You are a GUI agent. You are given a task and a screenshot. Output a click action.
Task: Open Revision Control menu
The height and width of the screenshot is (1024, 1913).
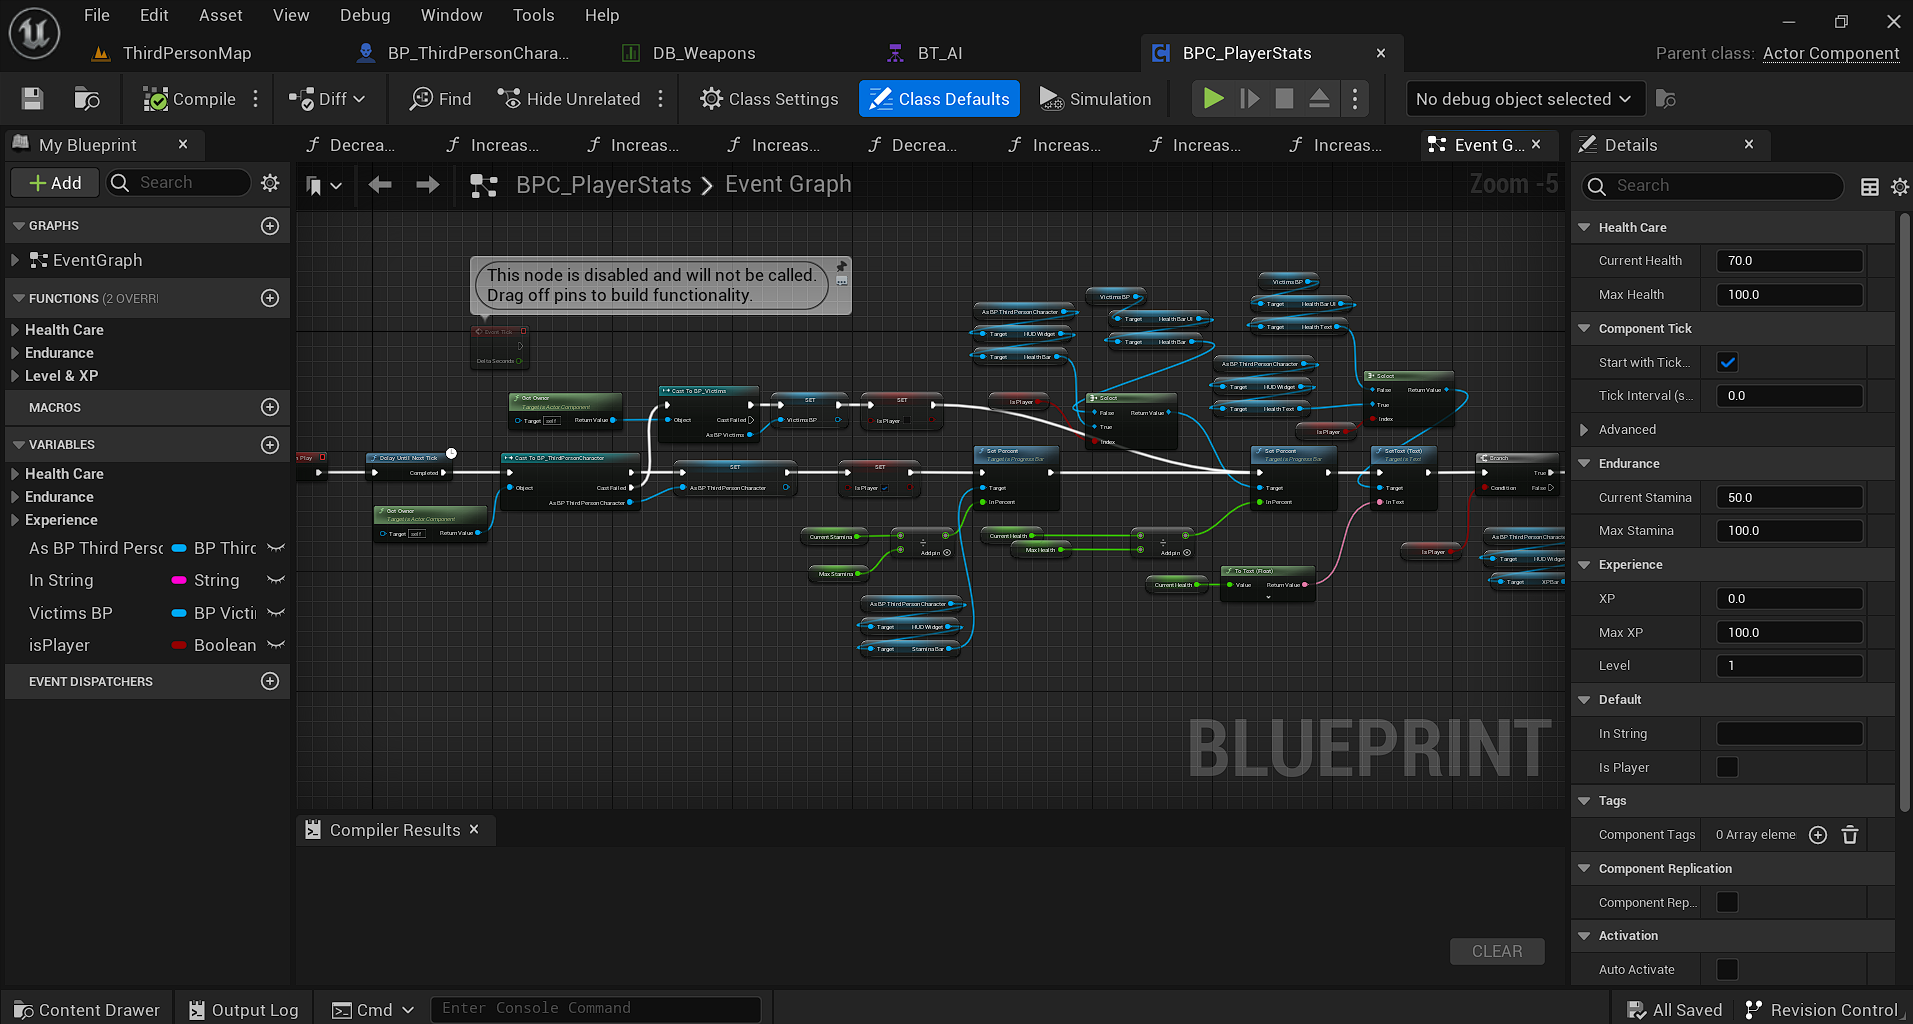[x=1821, y=1009]
